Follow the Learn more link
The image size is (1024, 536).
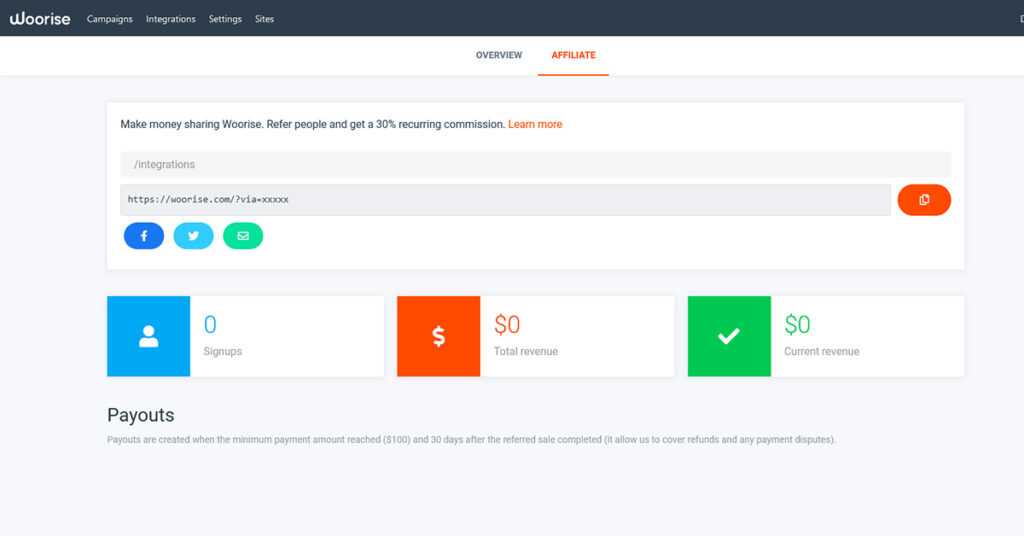[x=535, y=124]
